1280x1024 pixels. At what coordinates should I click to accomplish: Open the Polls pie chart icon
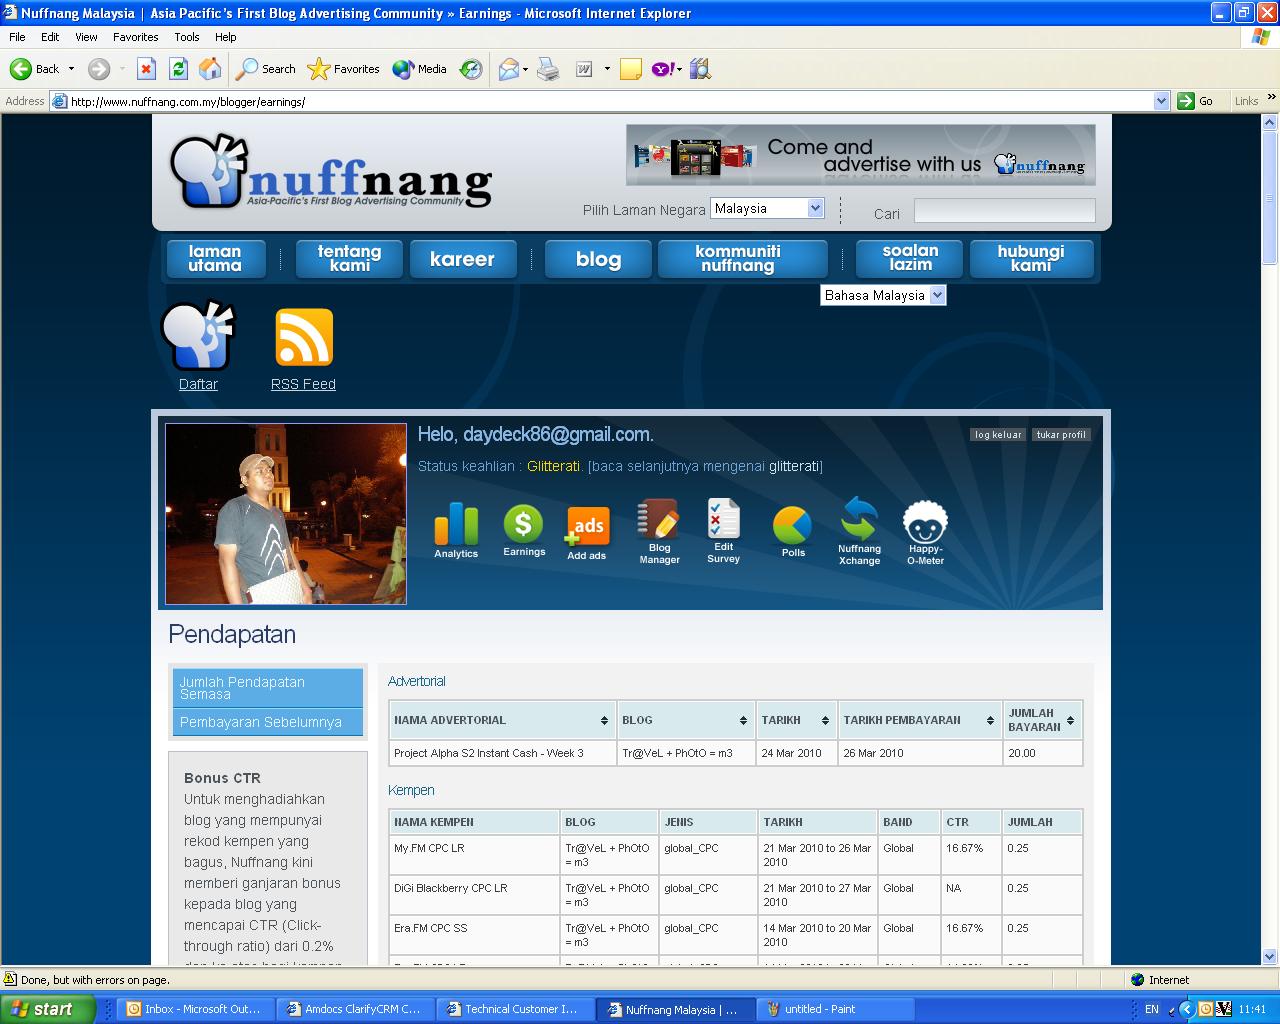point(792,531)
